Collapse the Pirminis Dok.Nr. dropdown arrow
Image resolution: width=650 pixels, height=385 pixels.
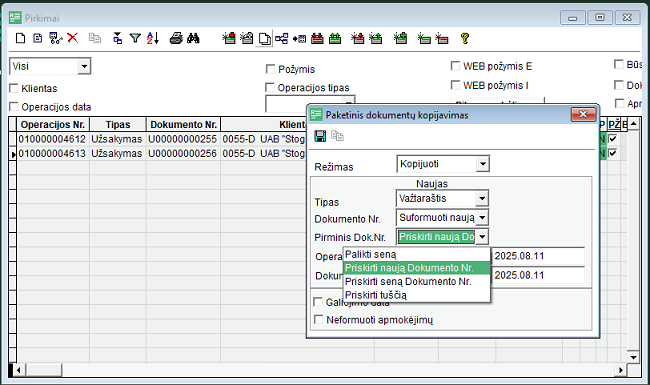(482, 237)
